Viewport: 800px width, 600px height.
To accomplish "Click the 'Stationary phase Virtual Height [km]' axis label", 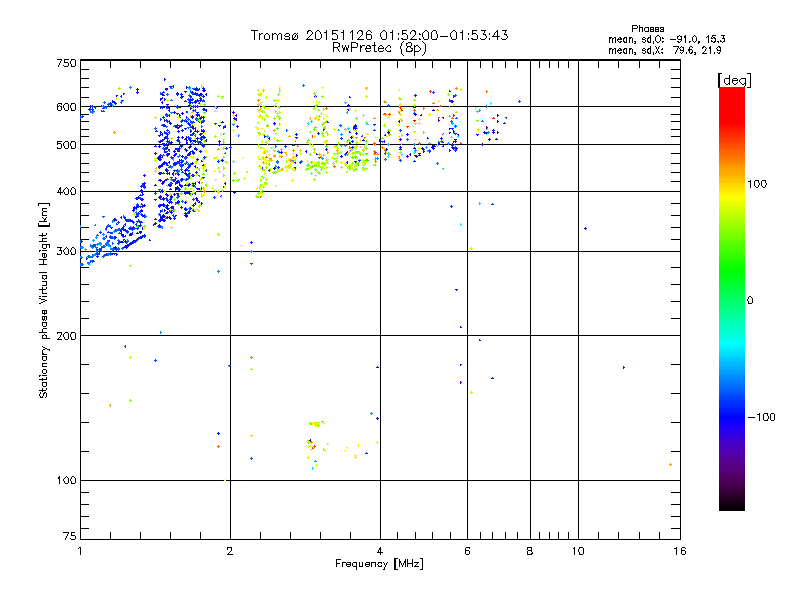I will click(x=44, y=300).
